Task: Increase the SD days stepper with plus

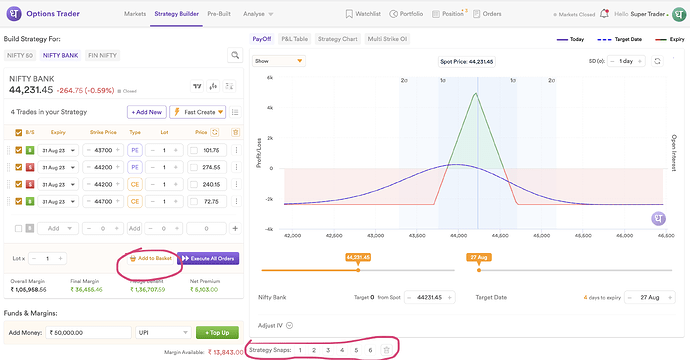Action: point(640,61)
